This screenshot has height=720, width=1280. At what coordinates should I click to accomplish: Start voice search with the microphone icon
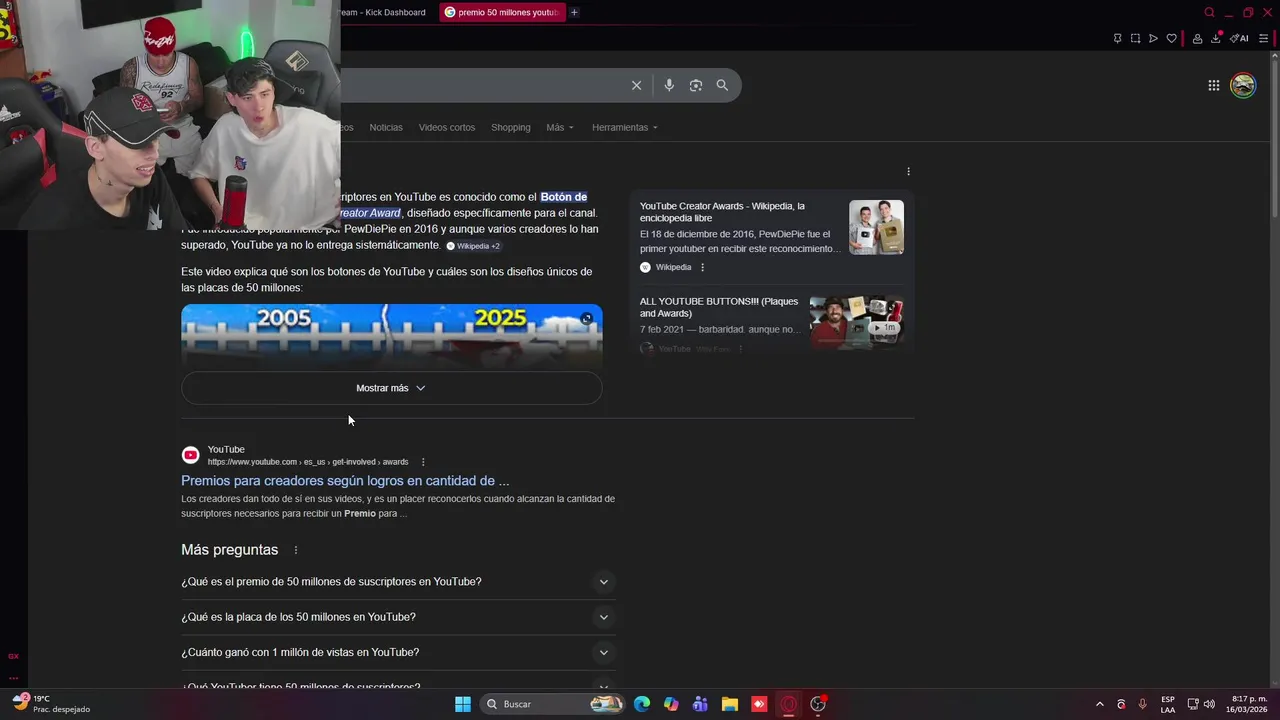669,85
